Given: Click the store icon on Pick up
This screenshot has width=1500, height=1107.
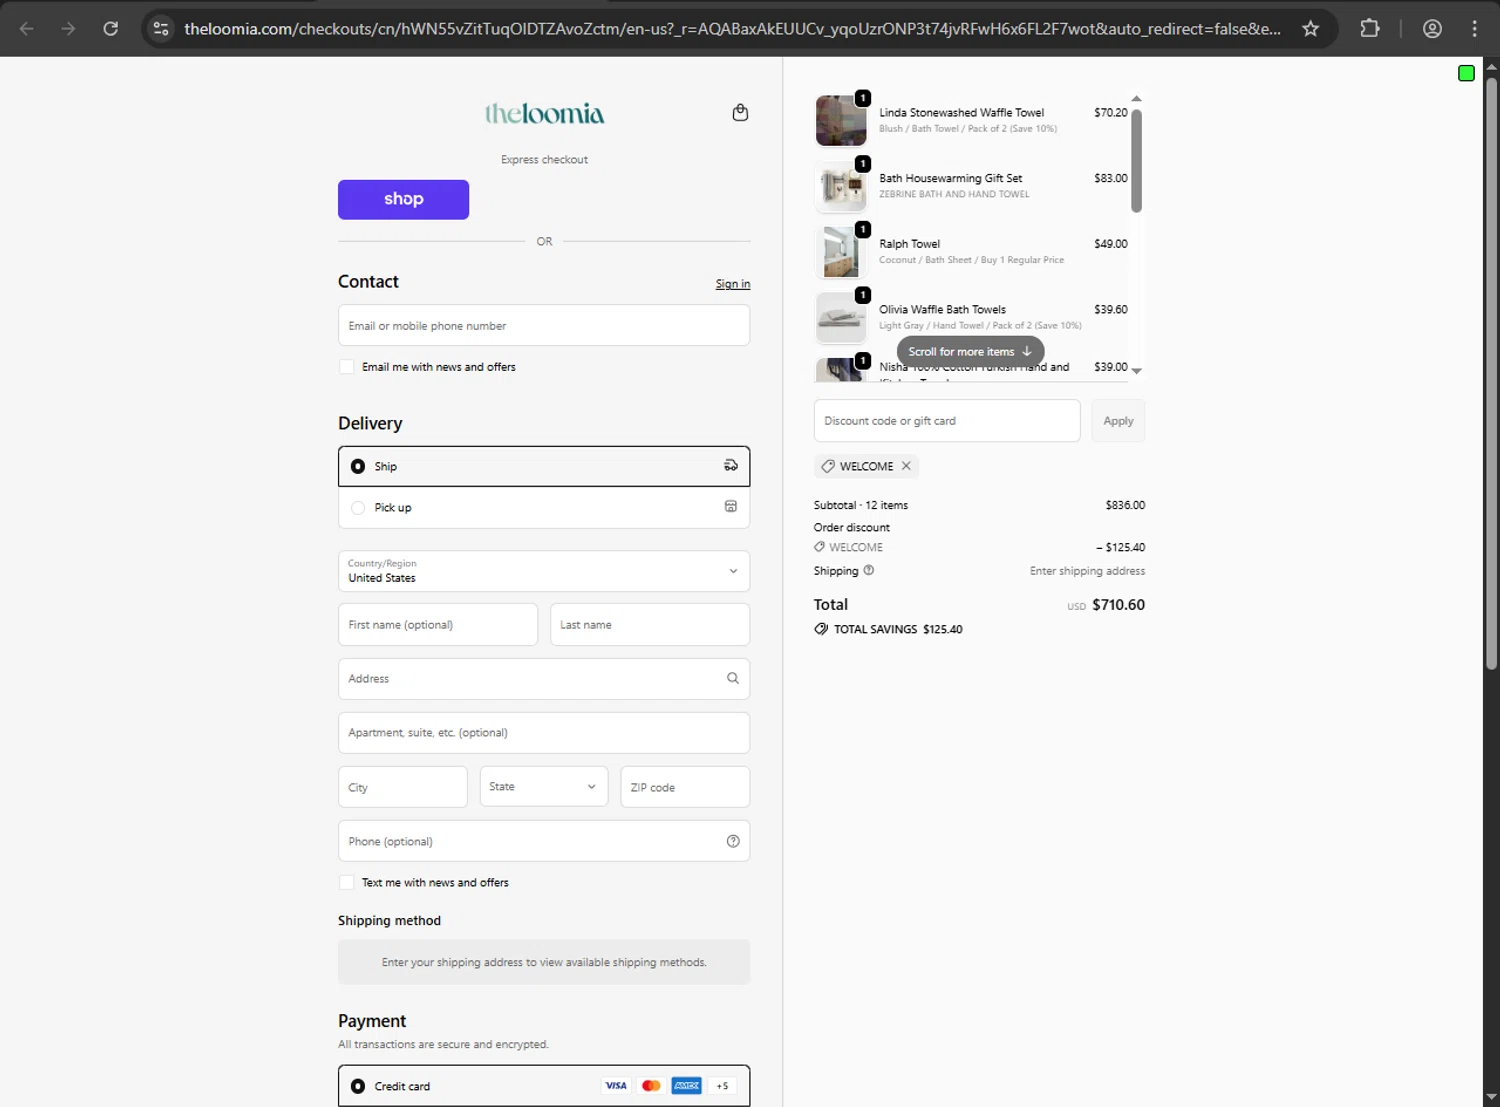Looking at the screenshot, I should 731,506.
